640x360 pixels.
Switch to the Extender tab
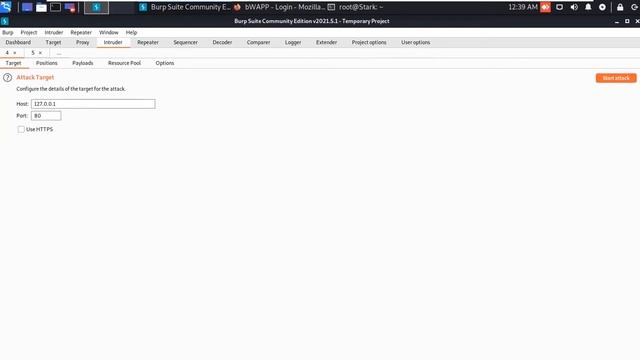pyautogui.click(x=327, y=42)
